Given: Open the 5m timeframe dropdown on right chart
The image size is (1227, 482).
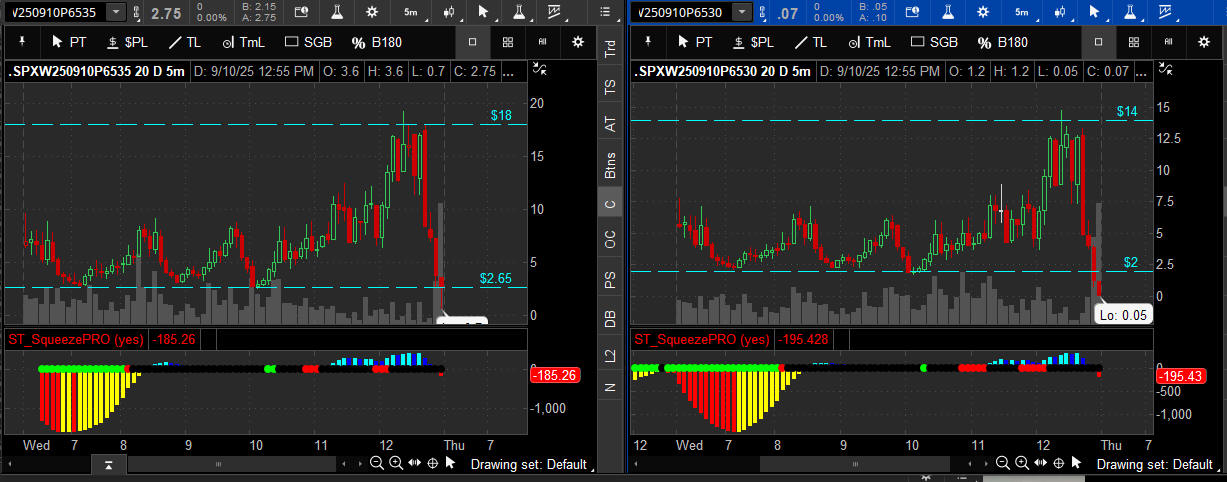Looking at the screenshot, I should pyautogui.click(x=1020, y=12).
